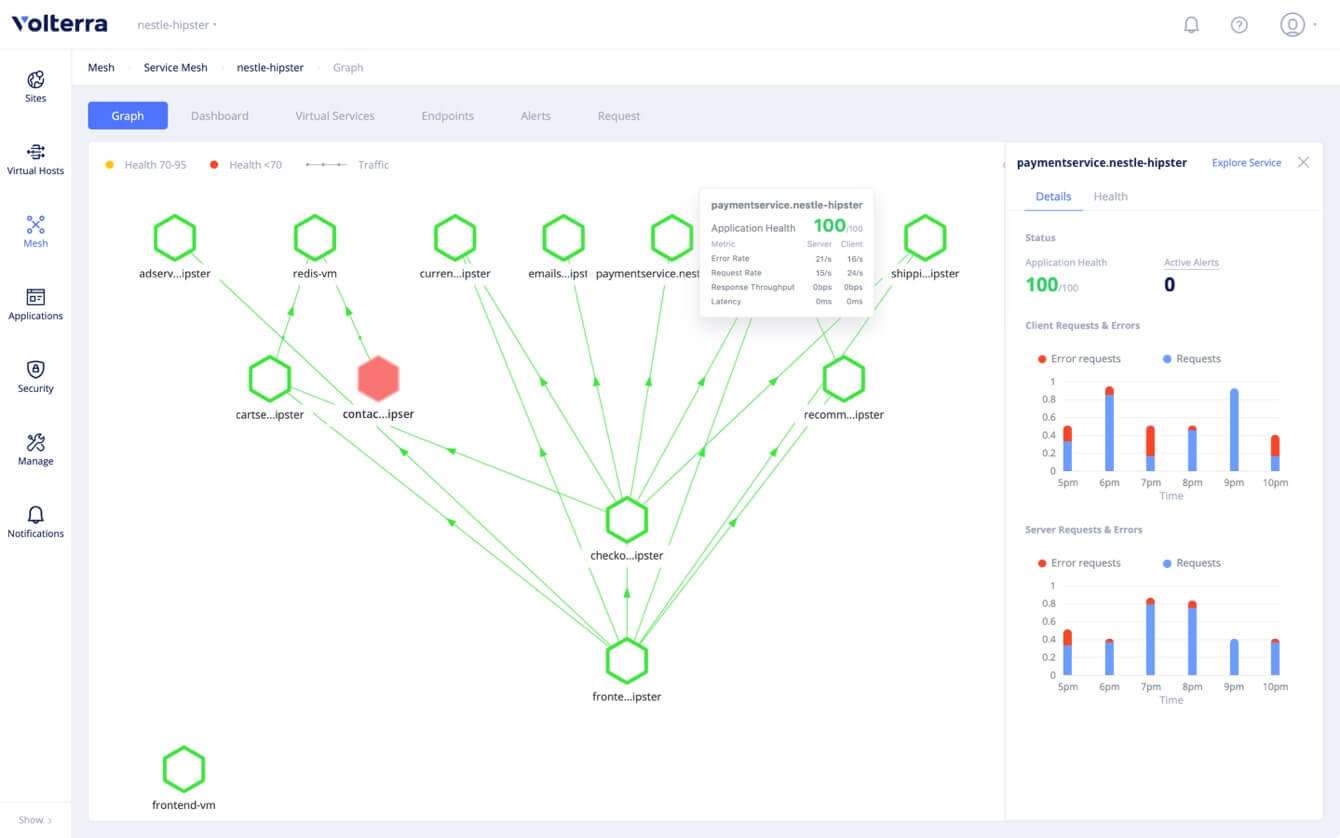Toggle the Health <70 red legend filter
Image resolution: width=1340 pixels, height=838 pixels.
pos(246,164)
